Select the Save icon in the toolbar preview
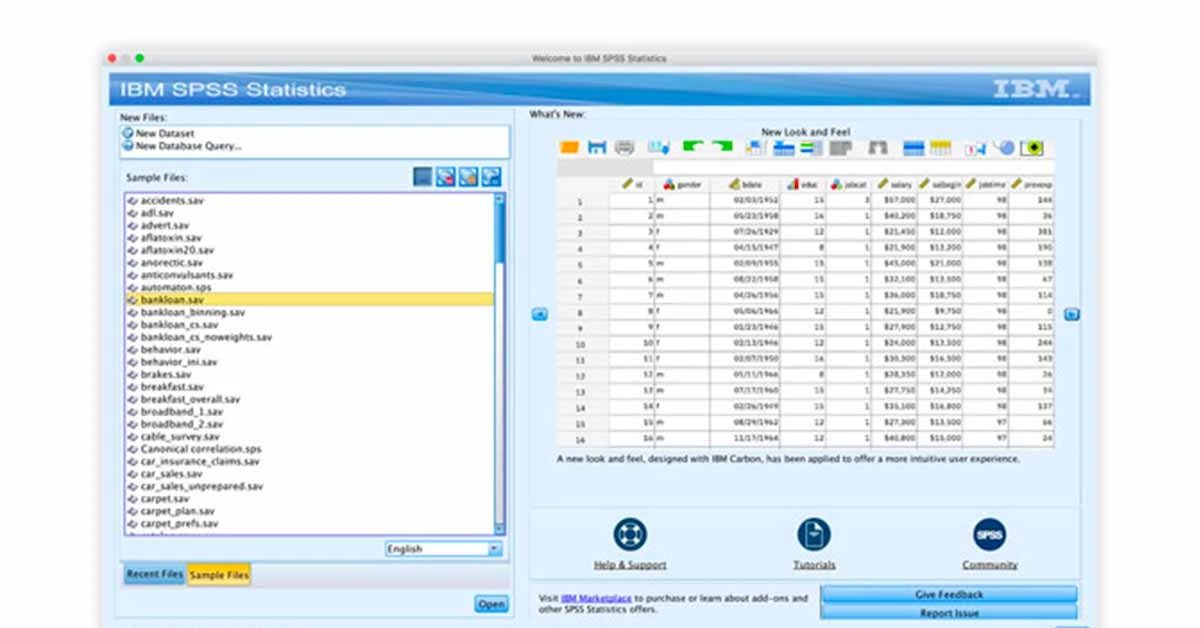Screen dimensions: 1200x628 pos(597,146)
